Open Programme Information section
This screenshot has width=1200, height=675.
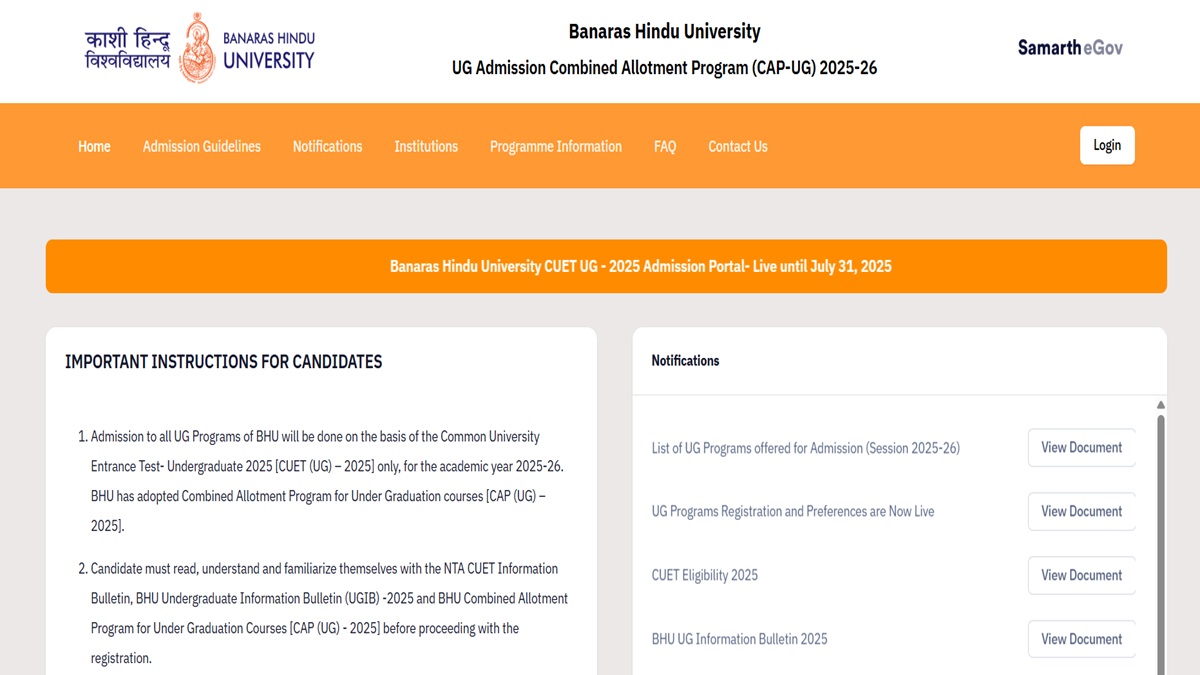pos(555,146)
